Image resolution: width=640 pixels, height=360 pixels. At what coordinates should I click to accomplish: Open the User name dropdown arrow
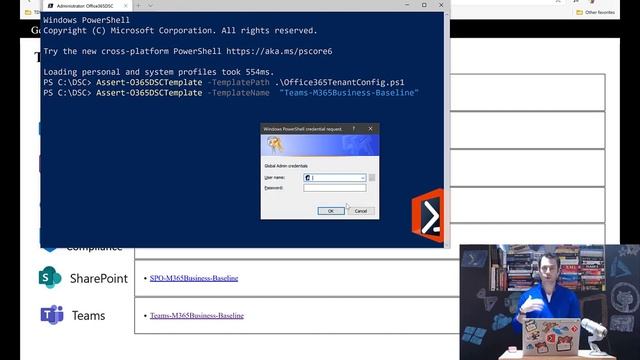pyautogui.click(x=362, y=178)
